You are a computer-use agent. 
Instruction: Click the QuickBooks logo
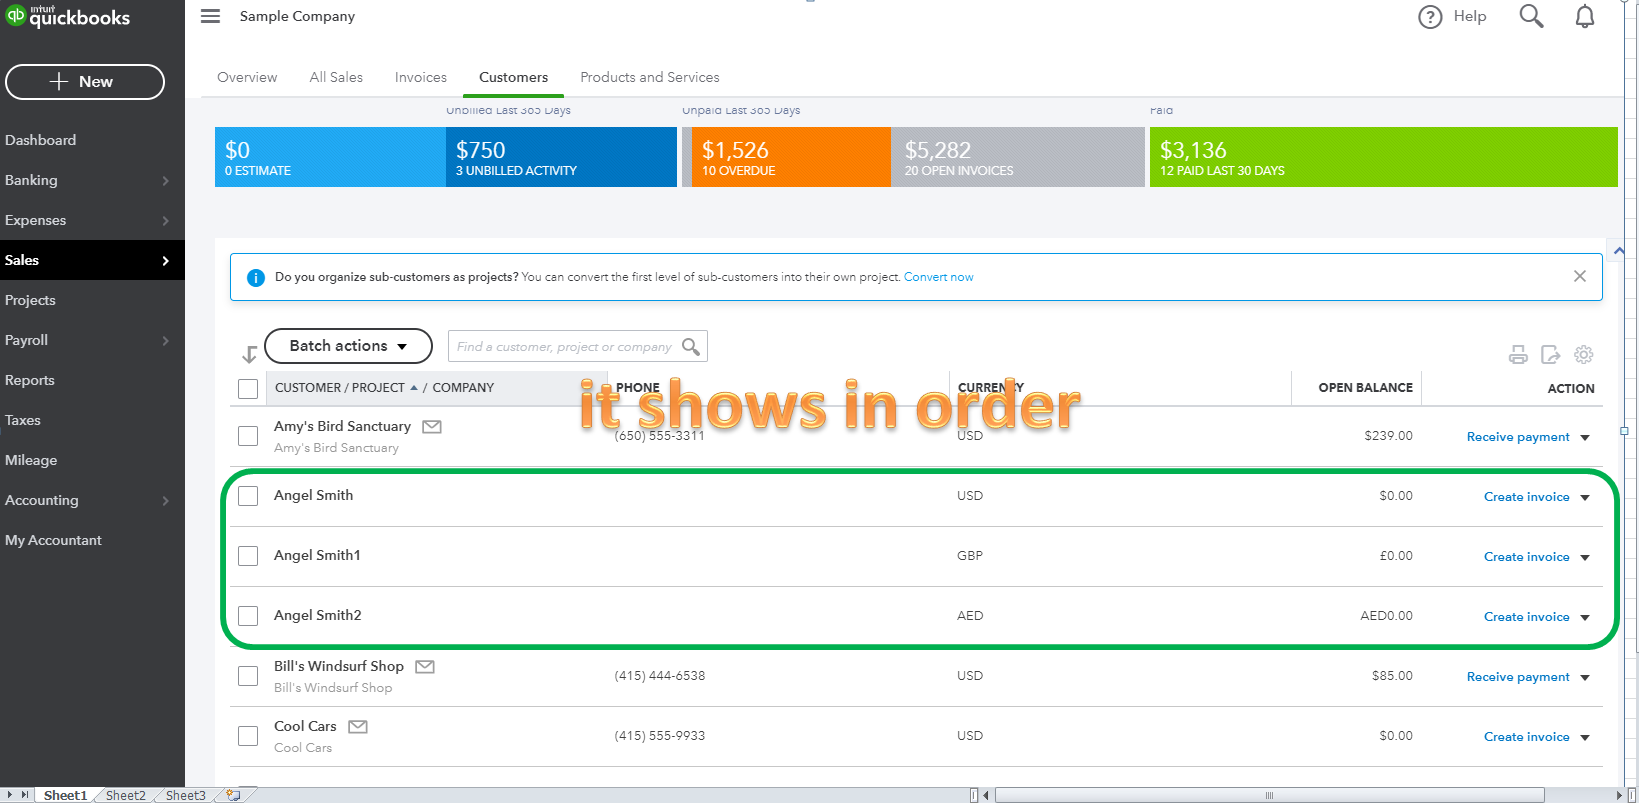point(68,16)
